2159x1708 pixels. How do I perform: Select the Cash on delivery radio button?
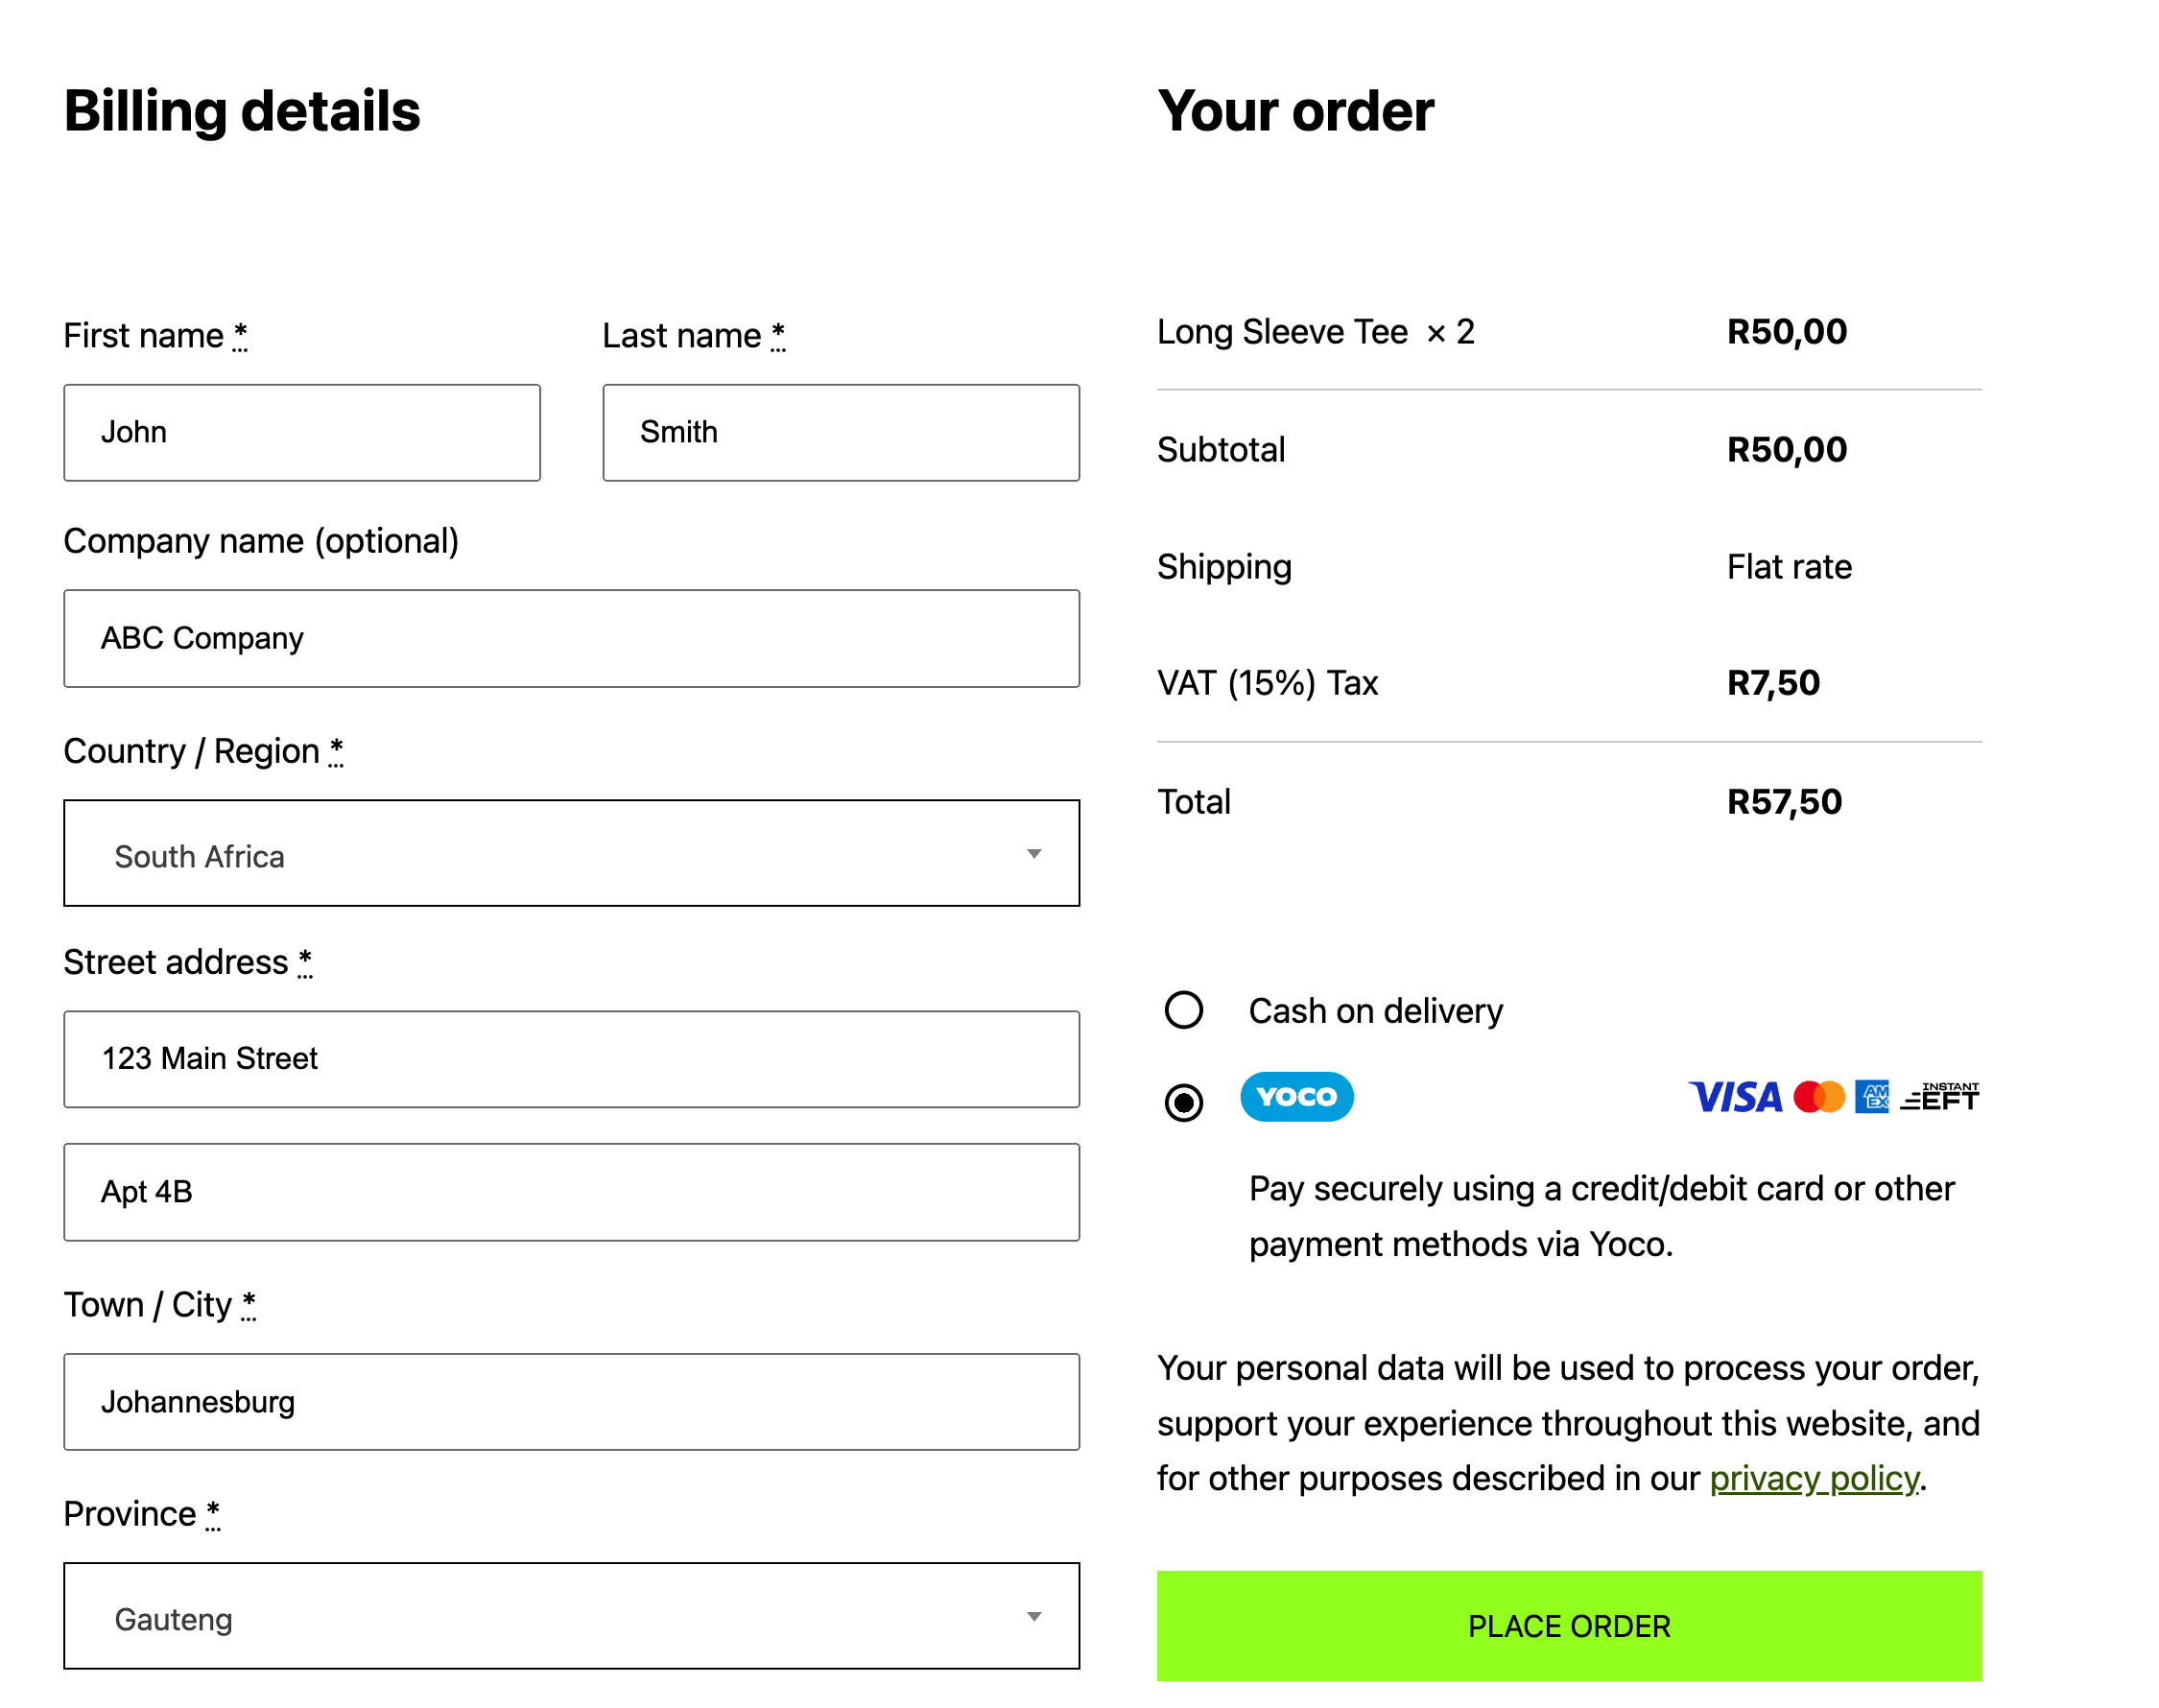1183,1010
